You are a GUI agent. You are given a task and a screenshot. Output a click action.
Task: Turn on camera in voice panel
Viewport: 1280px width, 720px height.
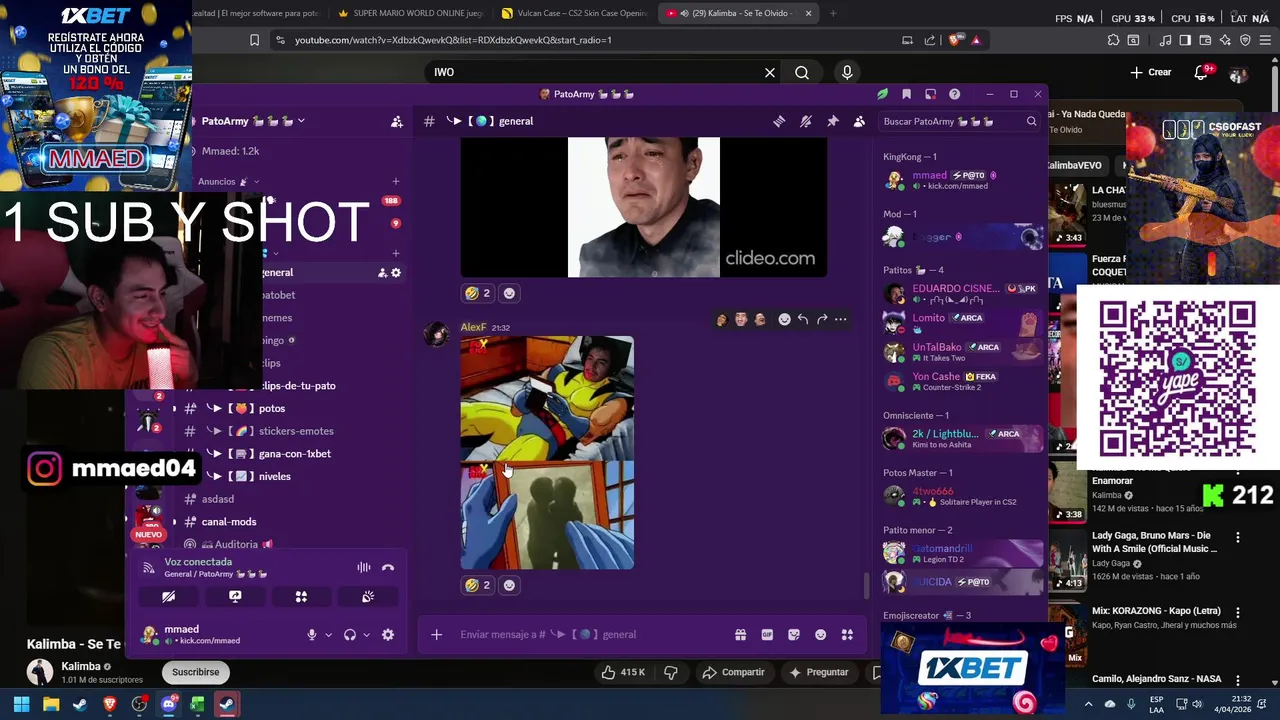pos(169,596)
